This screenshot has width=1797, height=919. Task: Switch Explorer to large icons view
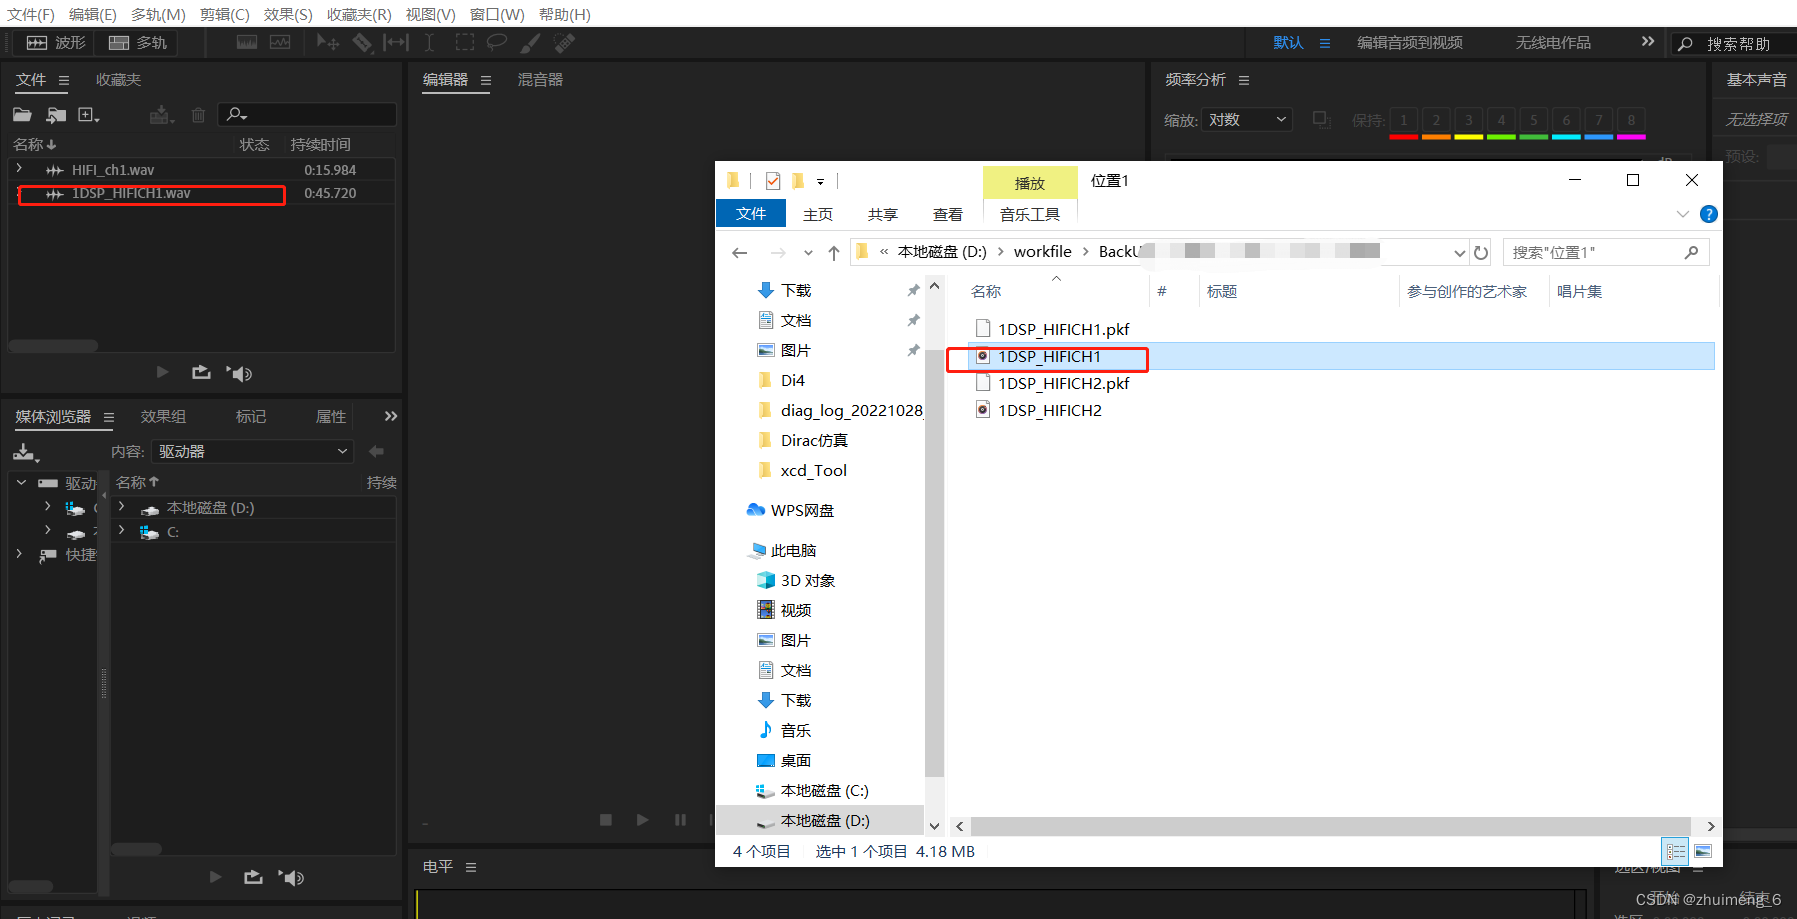pos(1703,851)
